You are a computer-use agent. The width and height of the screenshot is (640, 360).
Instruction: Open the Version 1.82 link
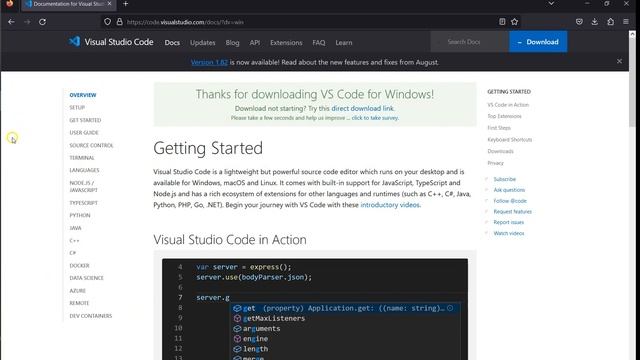(x=209, y=62)
